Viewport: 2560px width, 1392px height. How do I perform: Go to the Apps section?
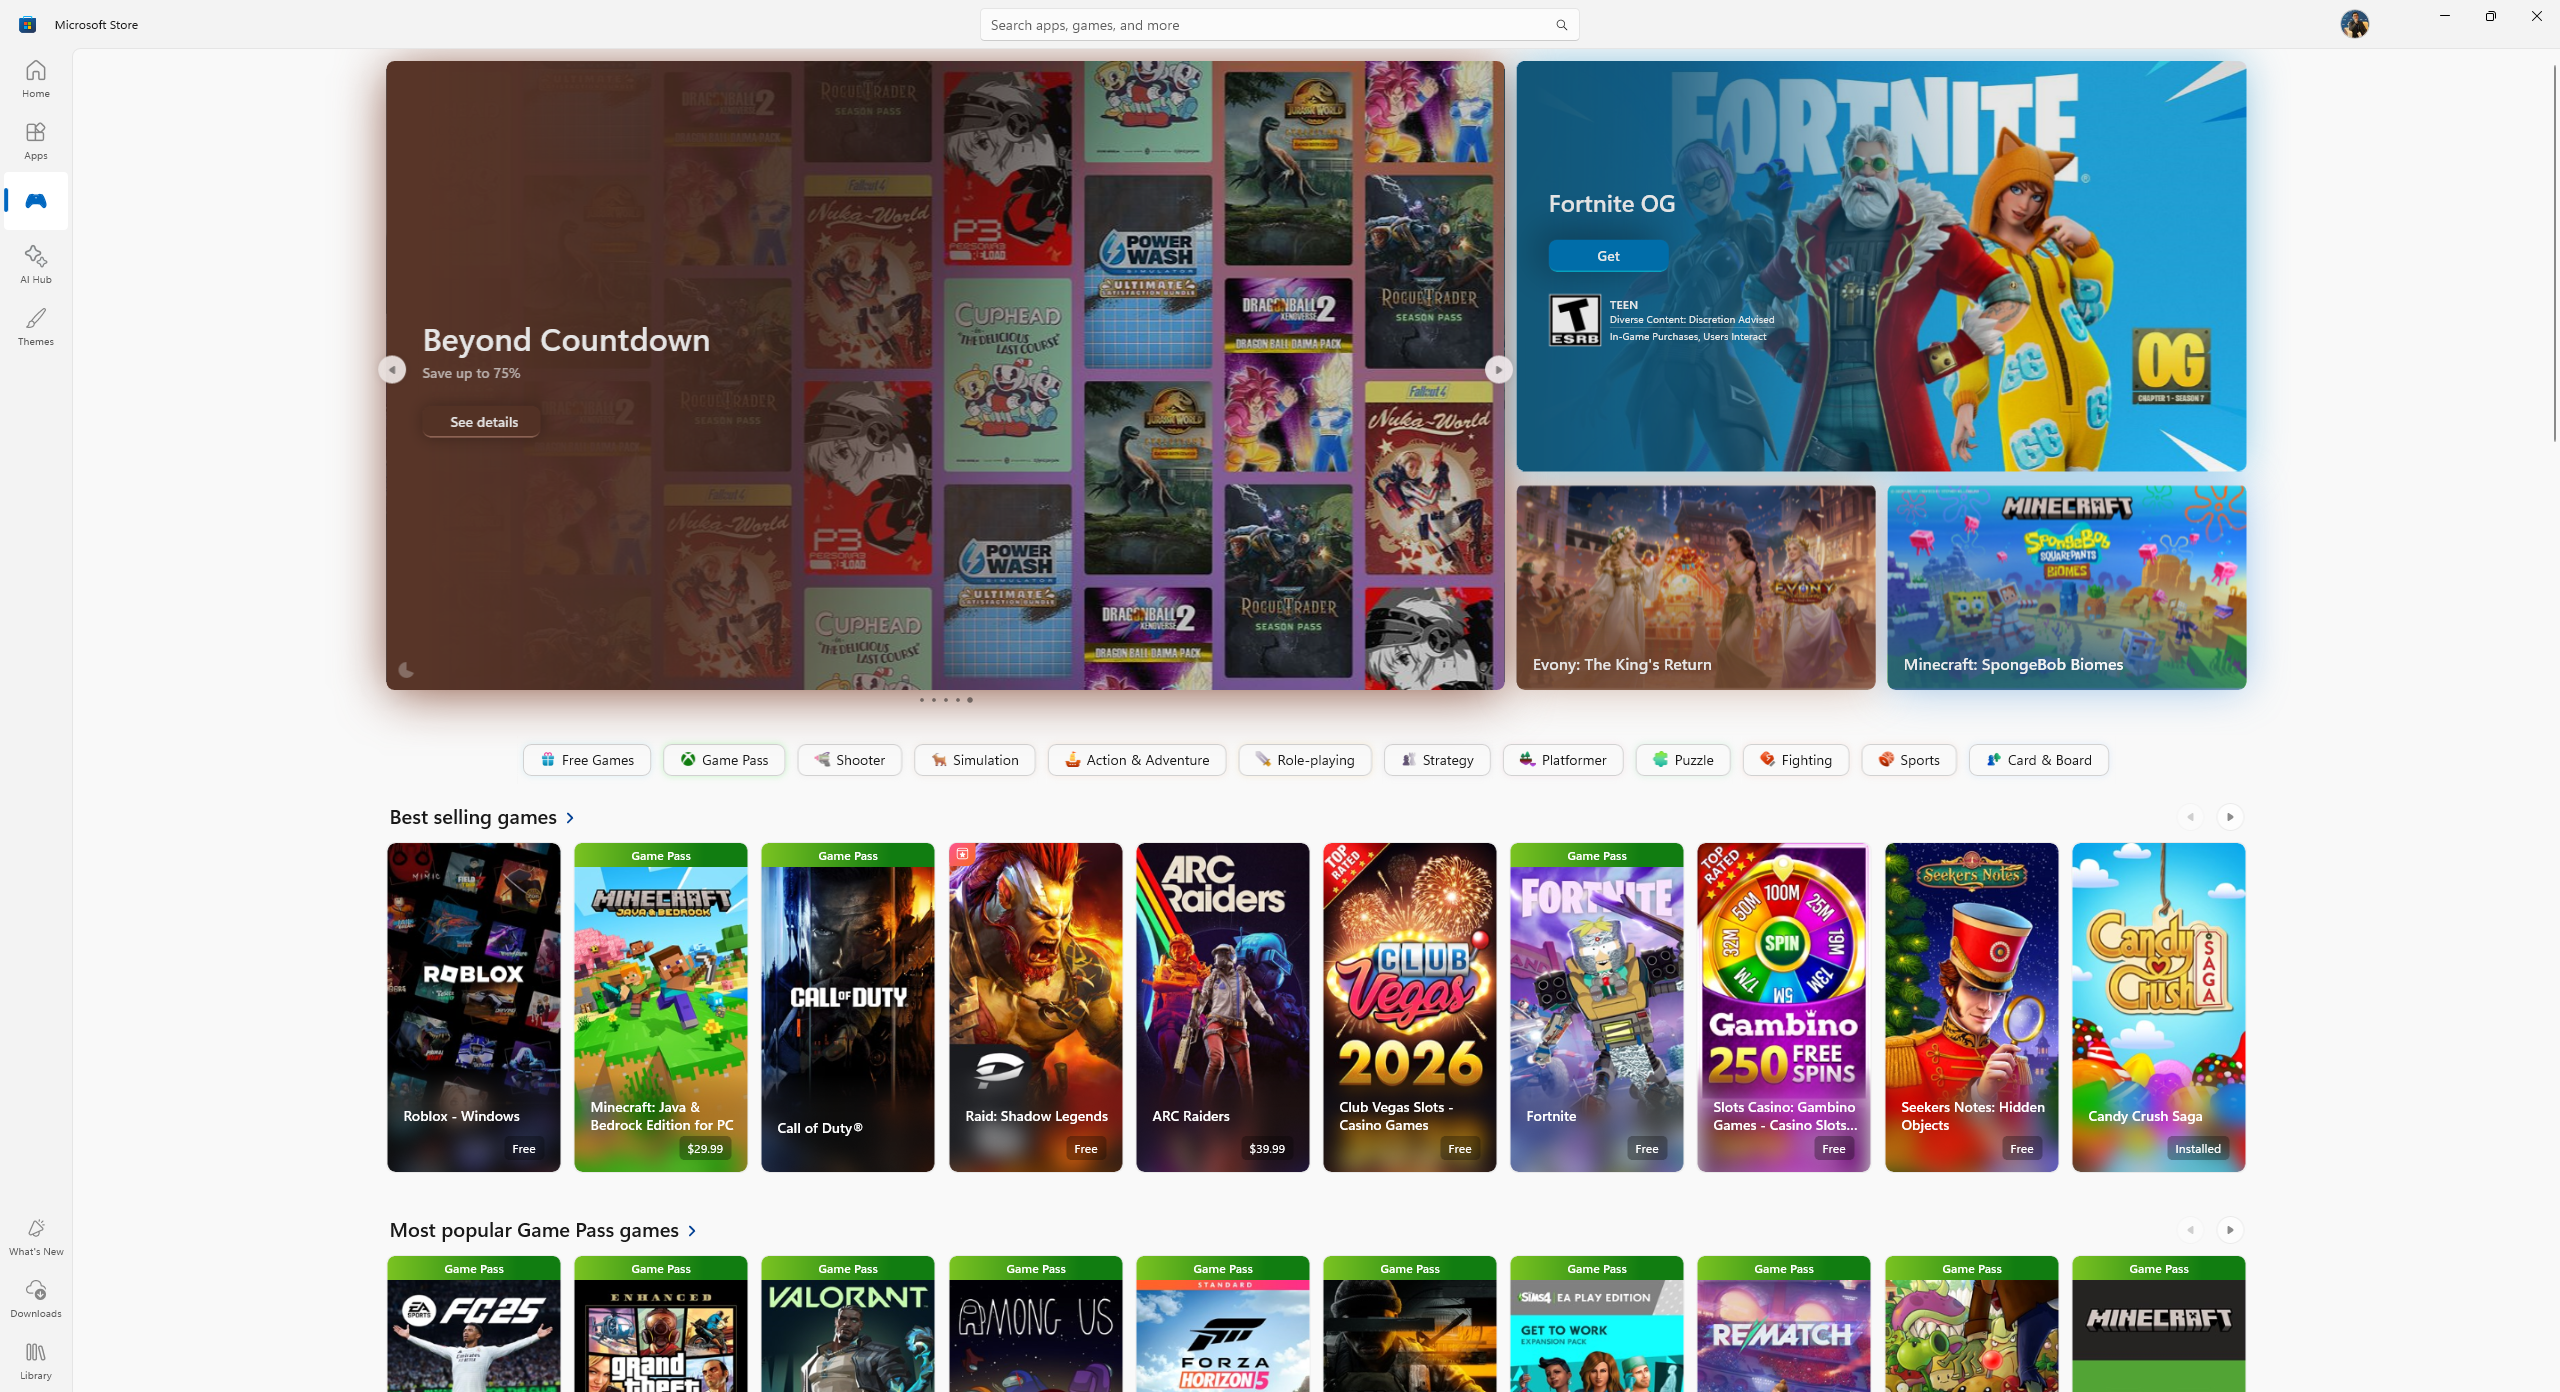[35, 140]
